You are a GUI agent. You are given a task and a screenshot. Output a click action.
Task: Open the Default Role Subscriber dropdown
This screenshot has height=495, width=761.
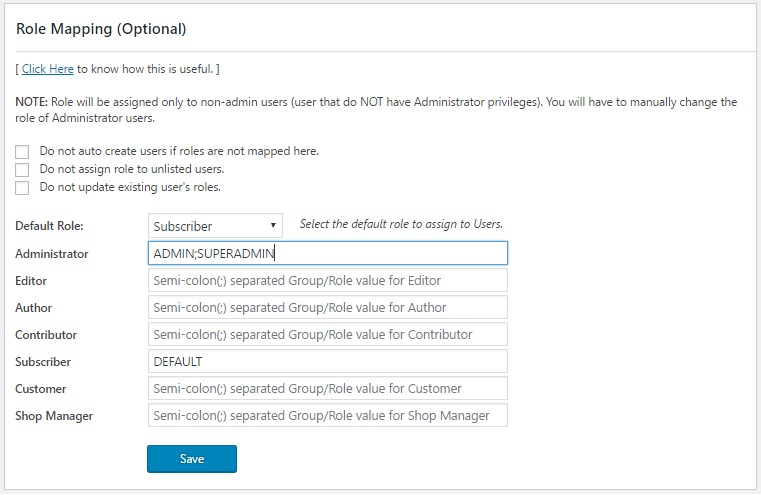215,226
